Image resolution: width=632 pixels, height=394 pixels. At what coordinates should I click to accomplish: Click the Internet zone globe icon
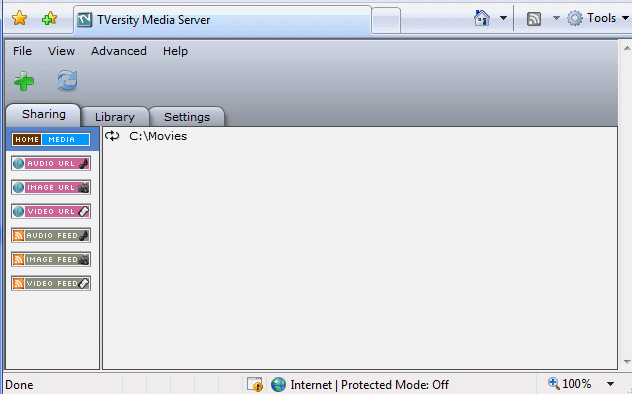[x=278, y=385]
